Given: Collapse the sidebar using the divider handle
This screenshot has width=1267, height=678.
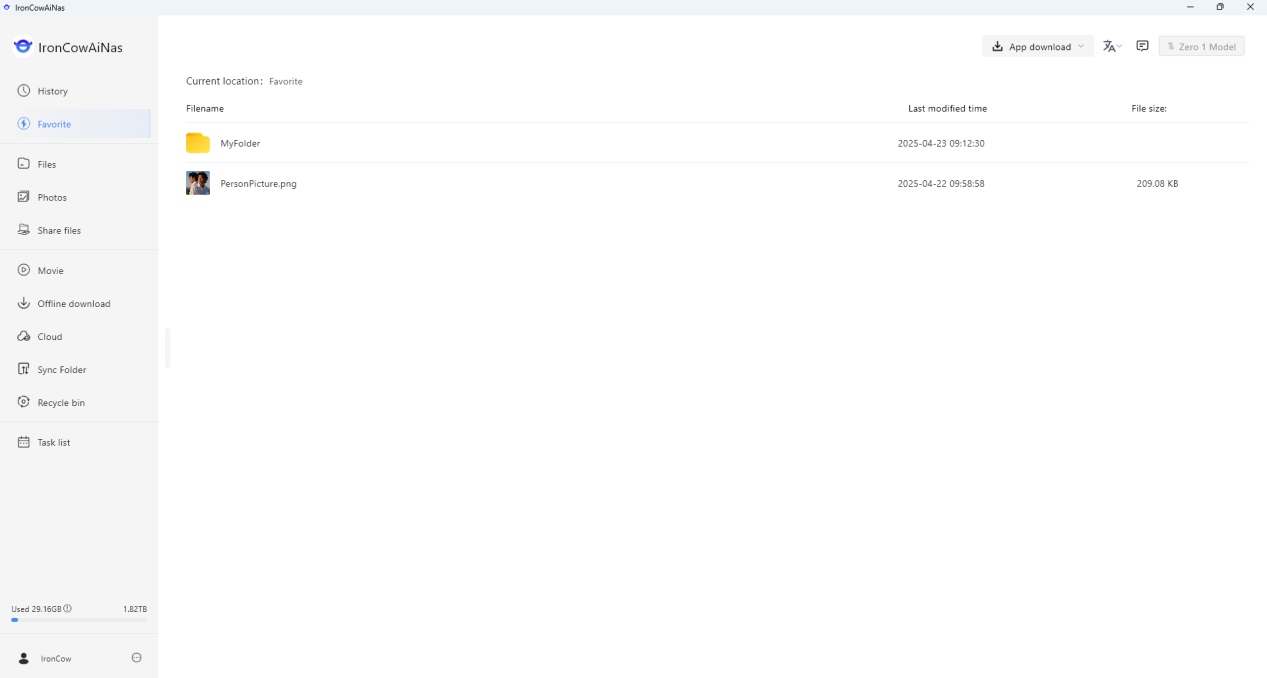Looking at the screenshot, I should 167,348.
